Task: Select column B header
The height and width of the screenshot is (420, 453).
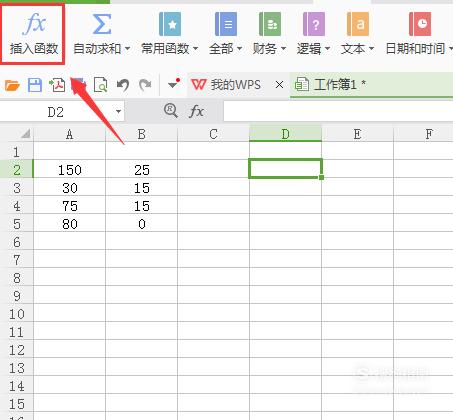Action: tap(141, 134)
